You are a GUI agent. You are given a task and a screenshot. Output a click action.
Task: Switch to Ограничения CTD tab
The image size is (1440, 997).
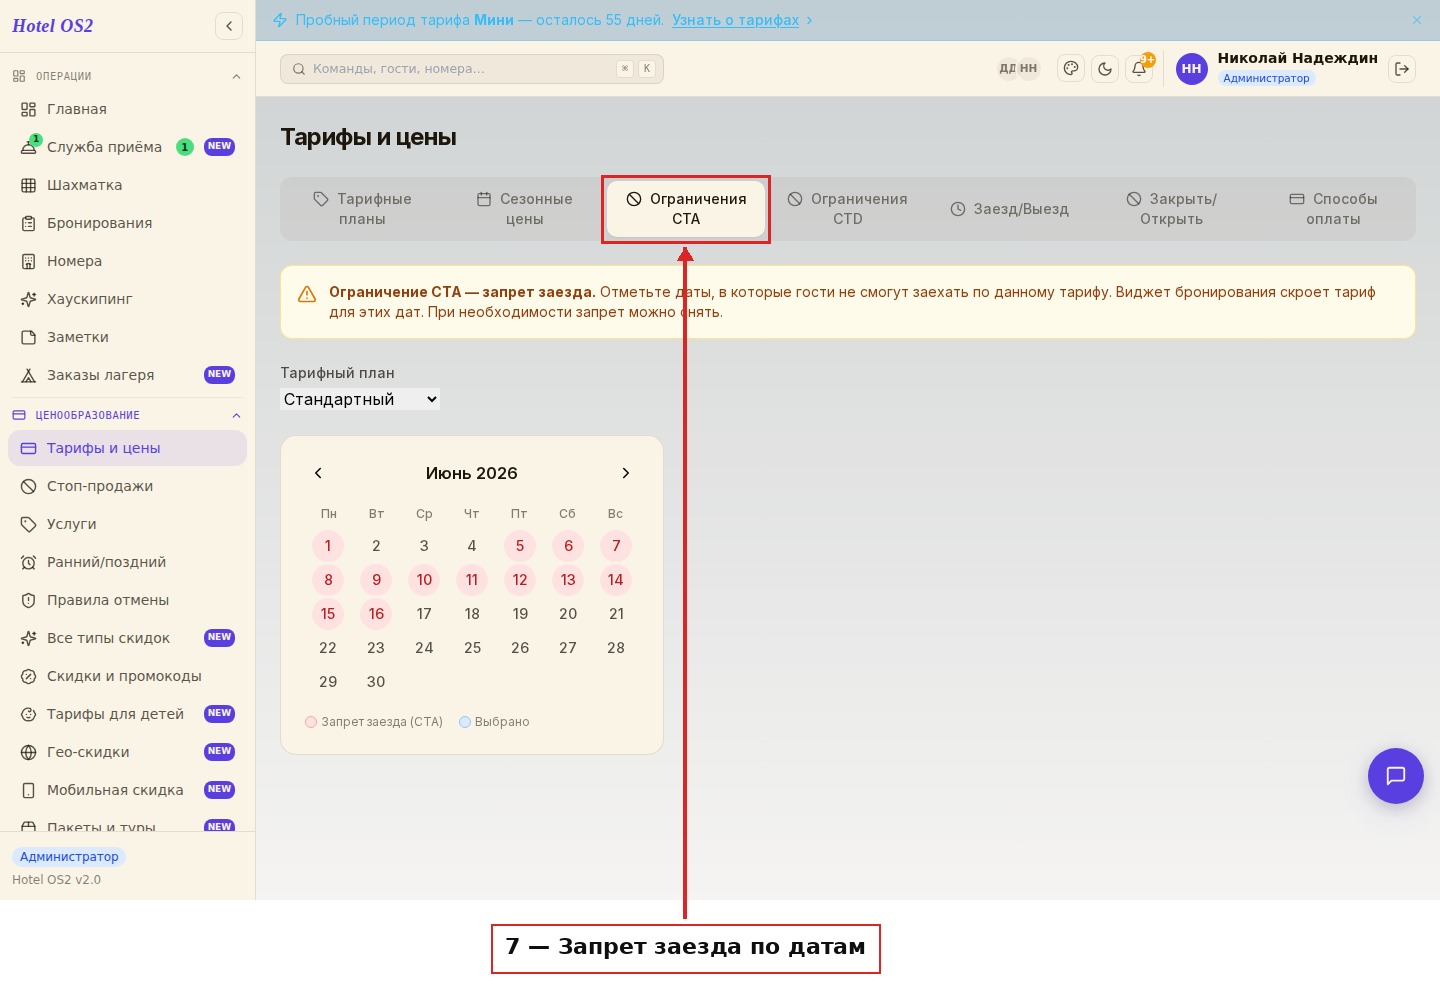click(x=848, y=209)
